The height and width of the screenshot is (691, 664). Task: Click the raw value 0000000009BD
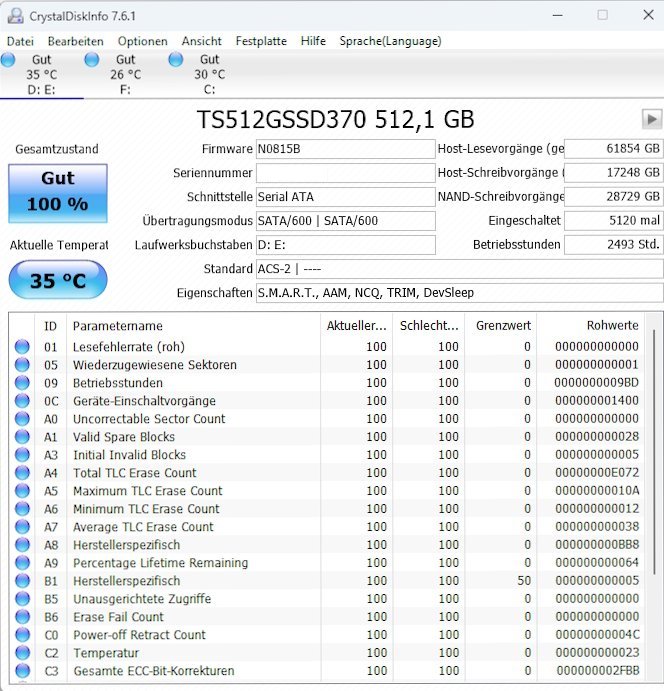click(597, 383)
